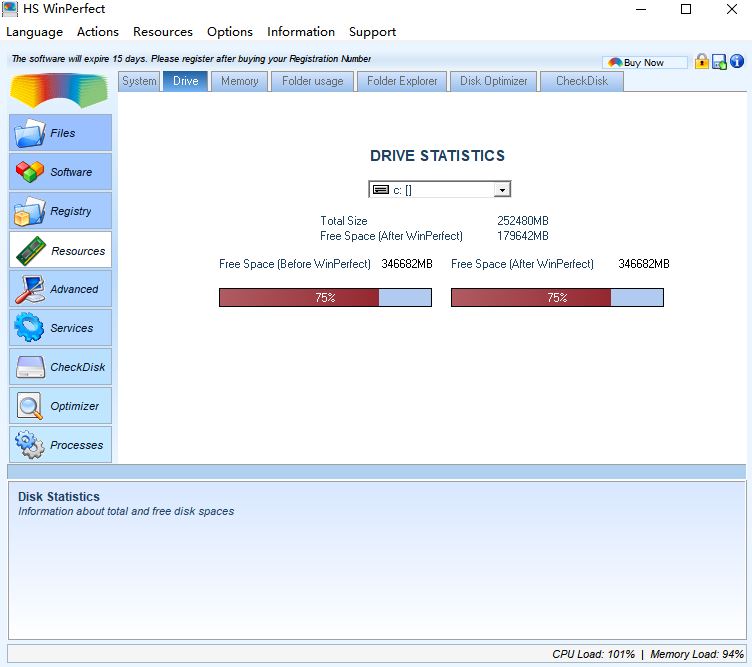The height and width of the screenshot is (667, 752).
Task: Switch to the System tab
Action: tap(139, 81)
